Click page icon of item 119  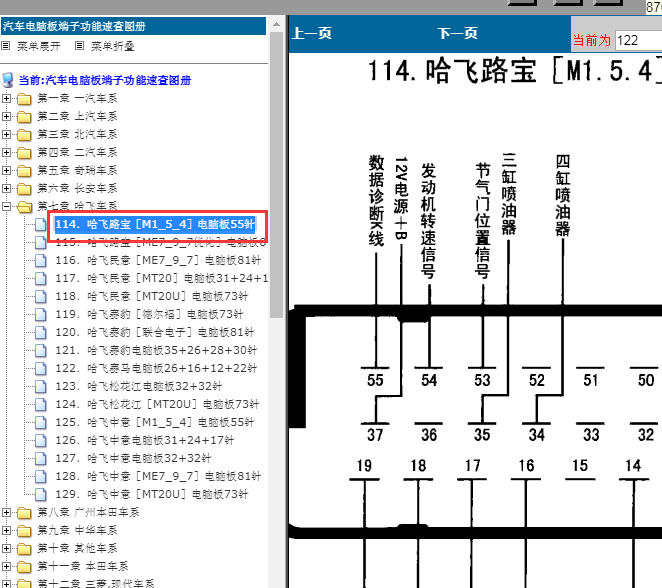pos(41,314)
